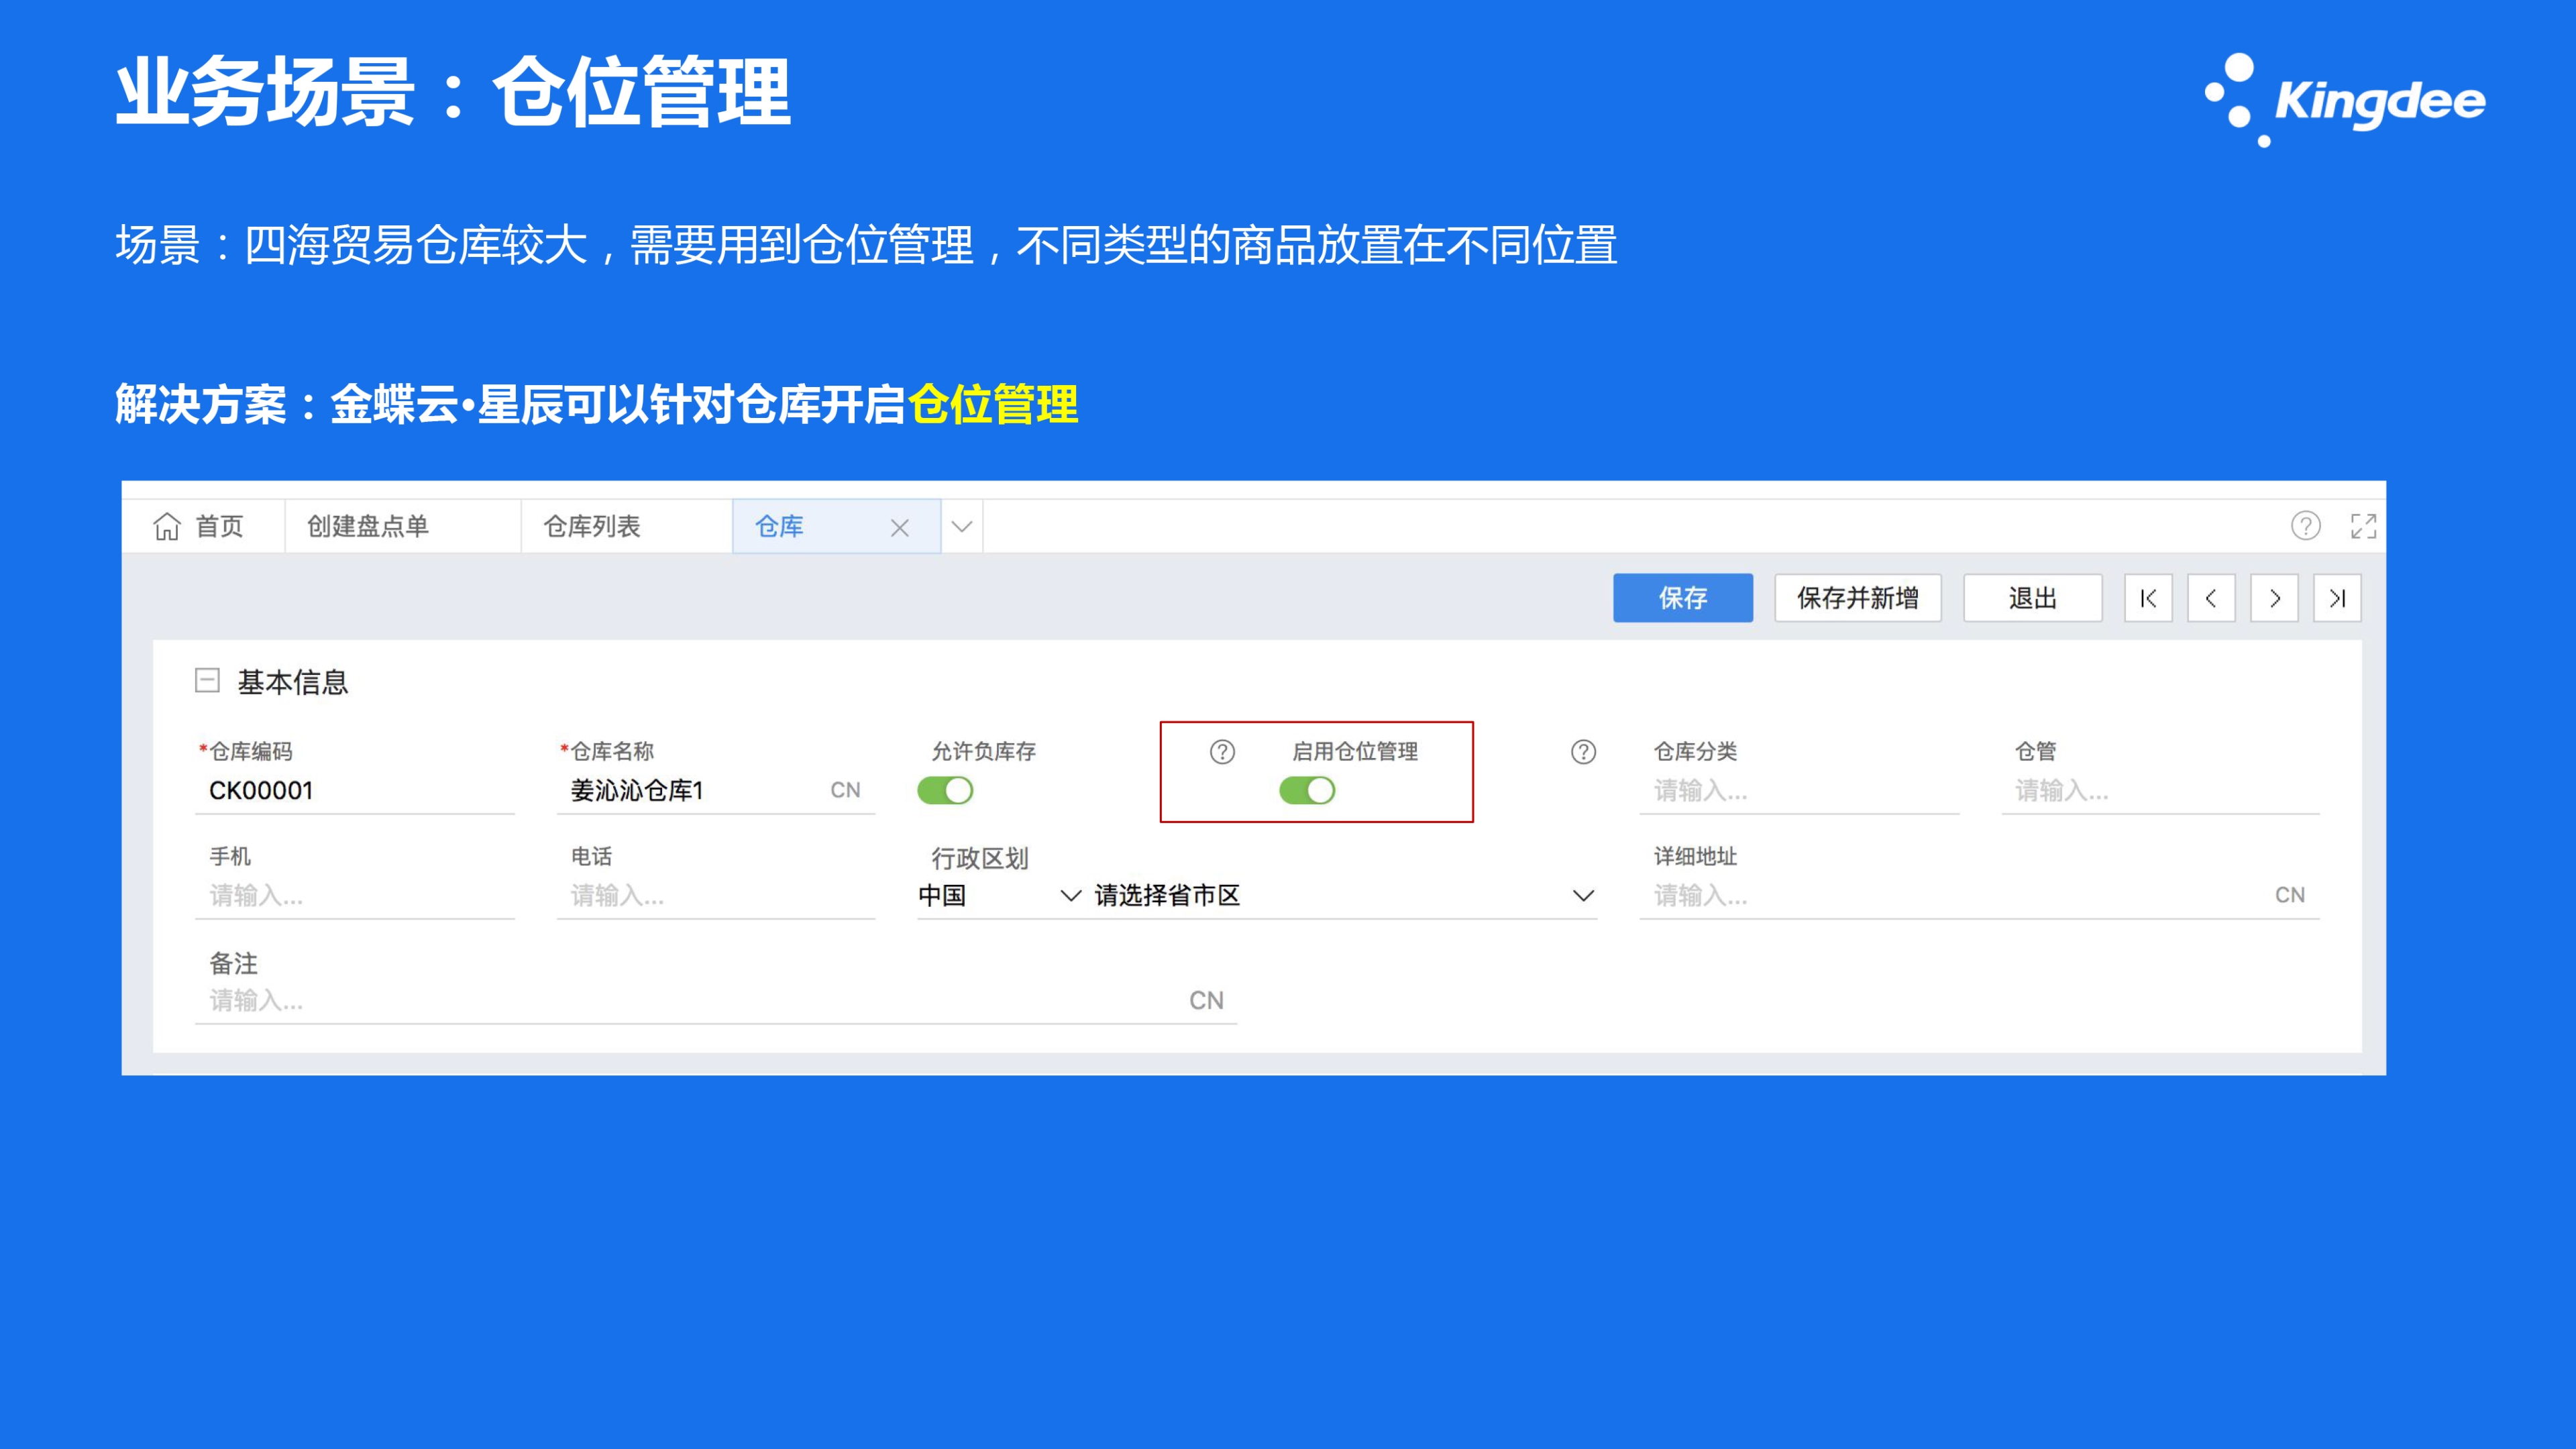
Task: Open the help icon in top right
Action: point(2305,526)
